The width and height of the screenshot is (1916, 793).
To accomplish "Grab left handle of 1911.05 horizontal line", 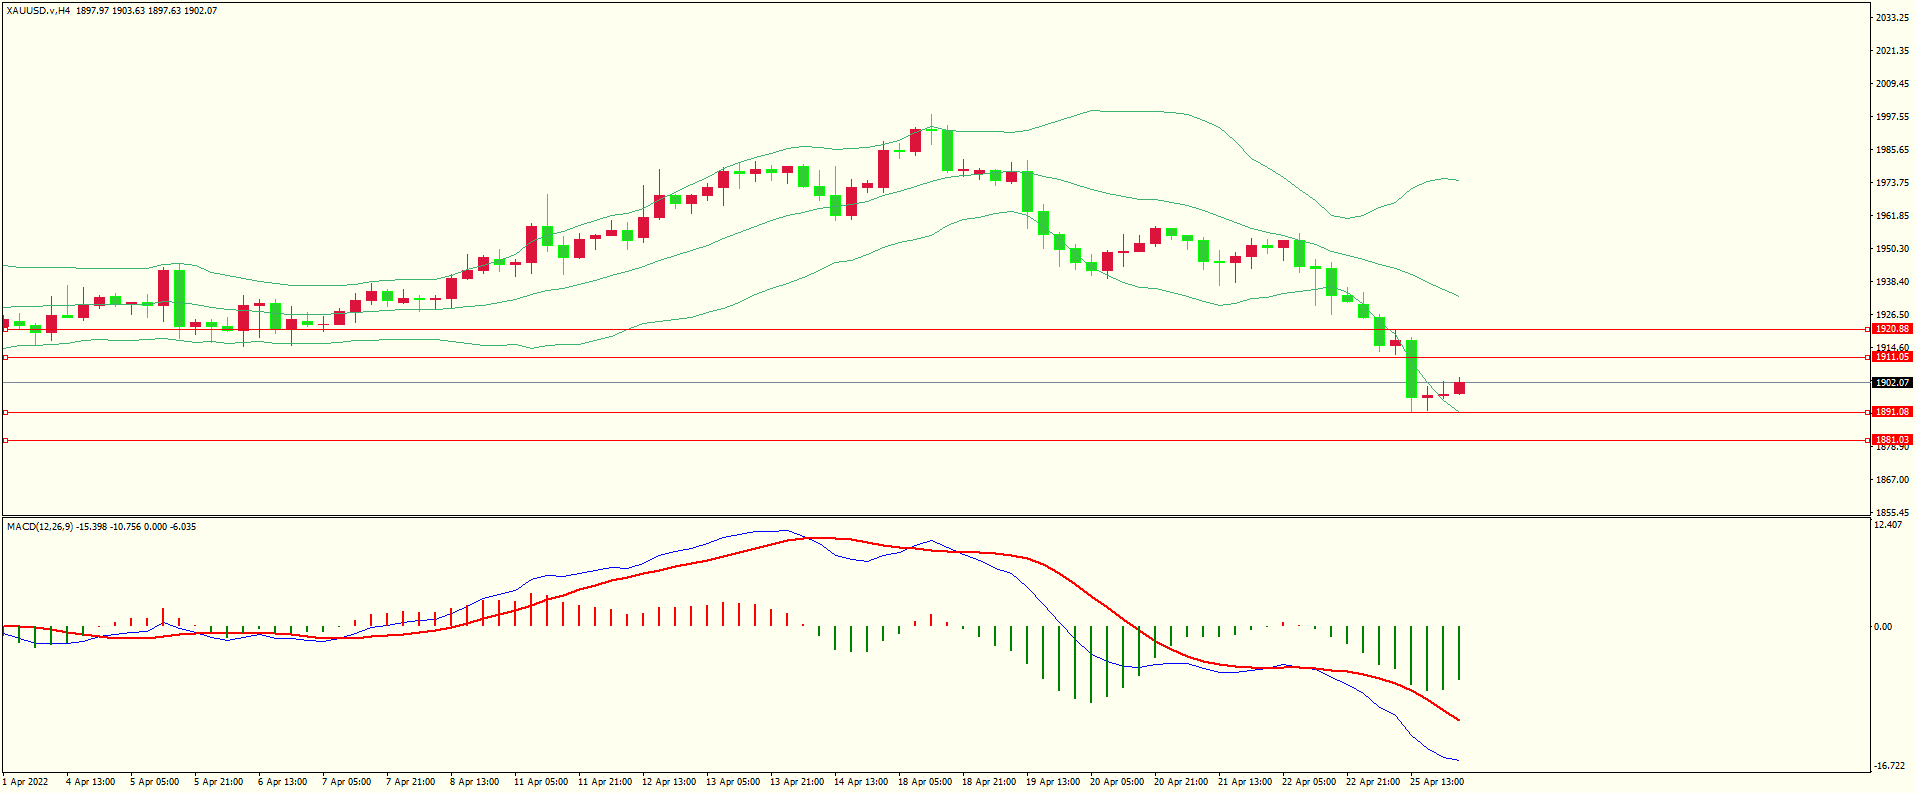I will (5, 357).
